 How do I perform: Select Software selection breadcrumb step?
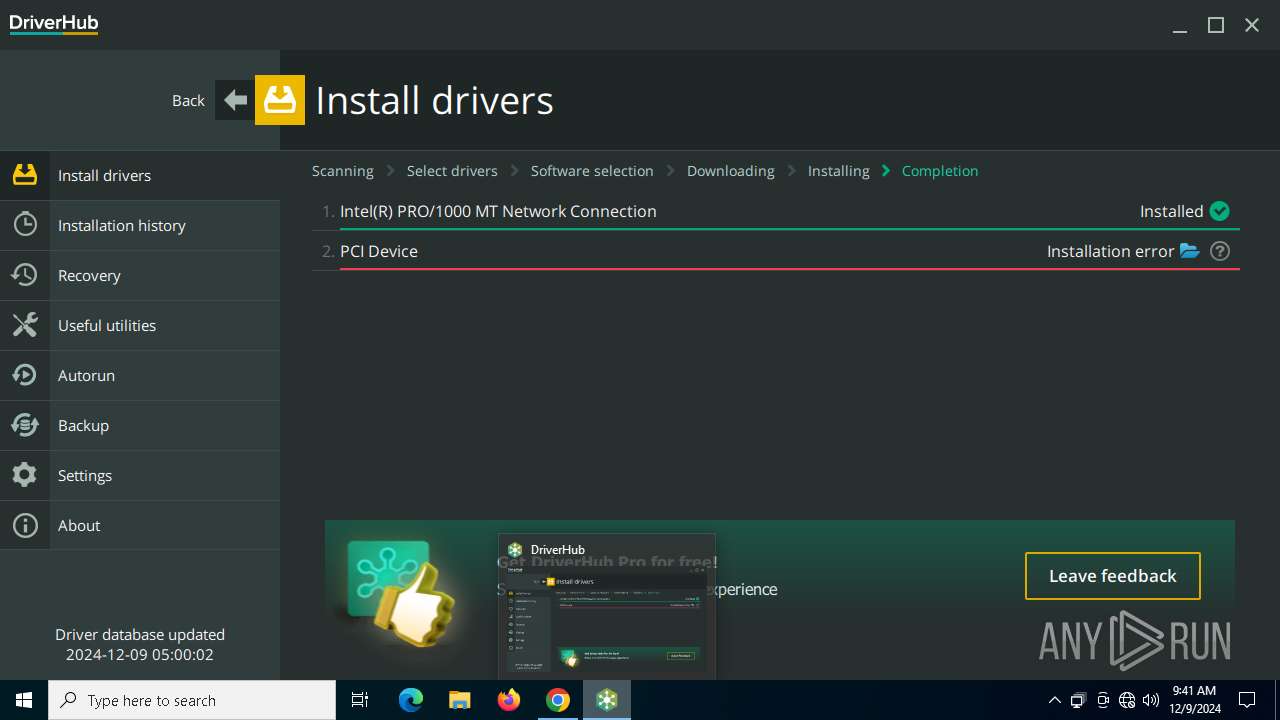pyautogui.click(x=592, y=171)
